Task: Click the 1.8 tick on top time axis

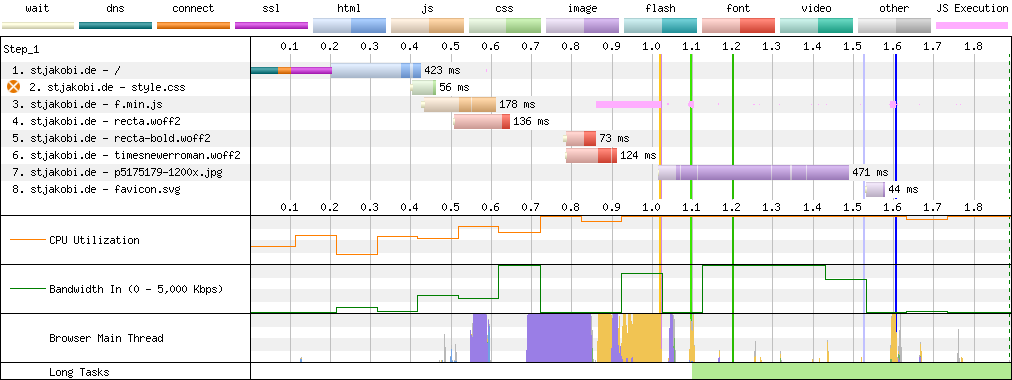Action: 974,46
